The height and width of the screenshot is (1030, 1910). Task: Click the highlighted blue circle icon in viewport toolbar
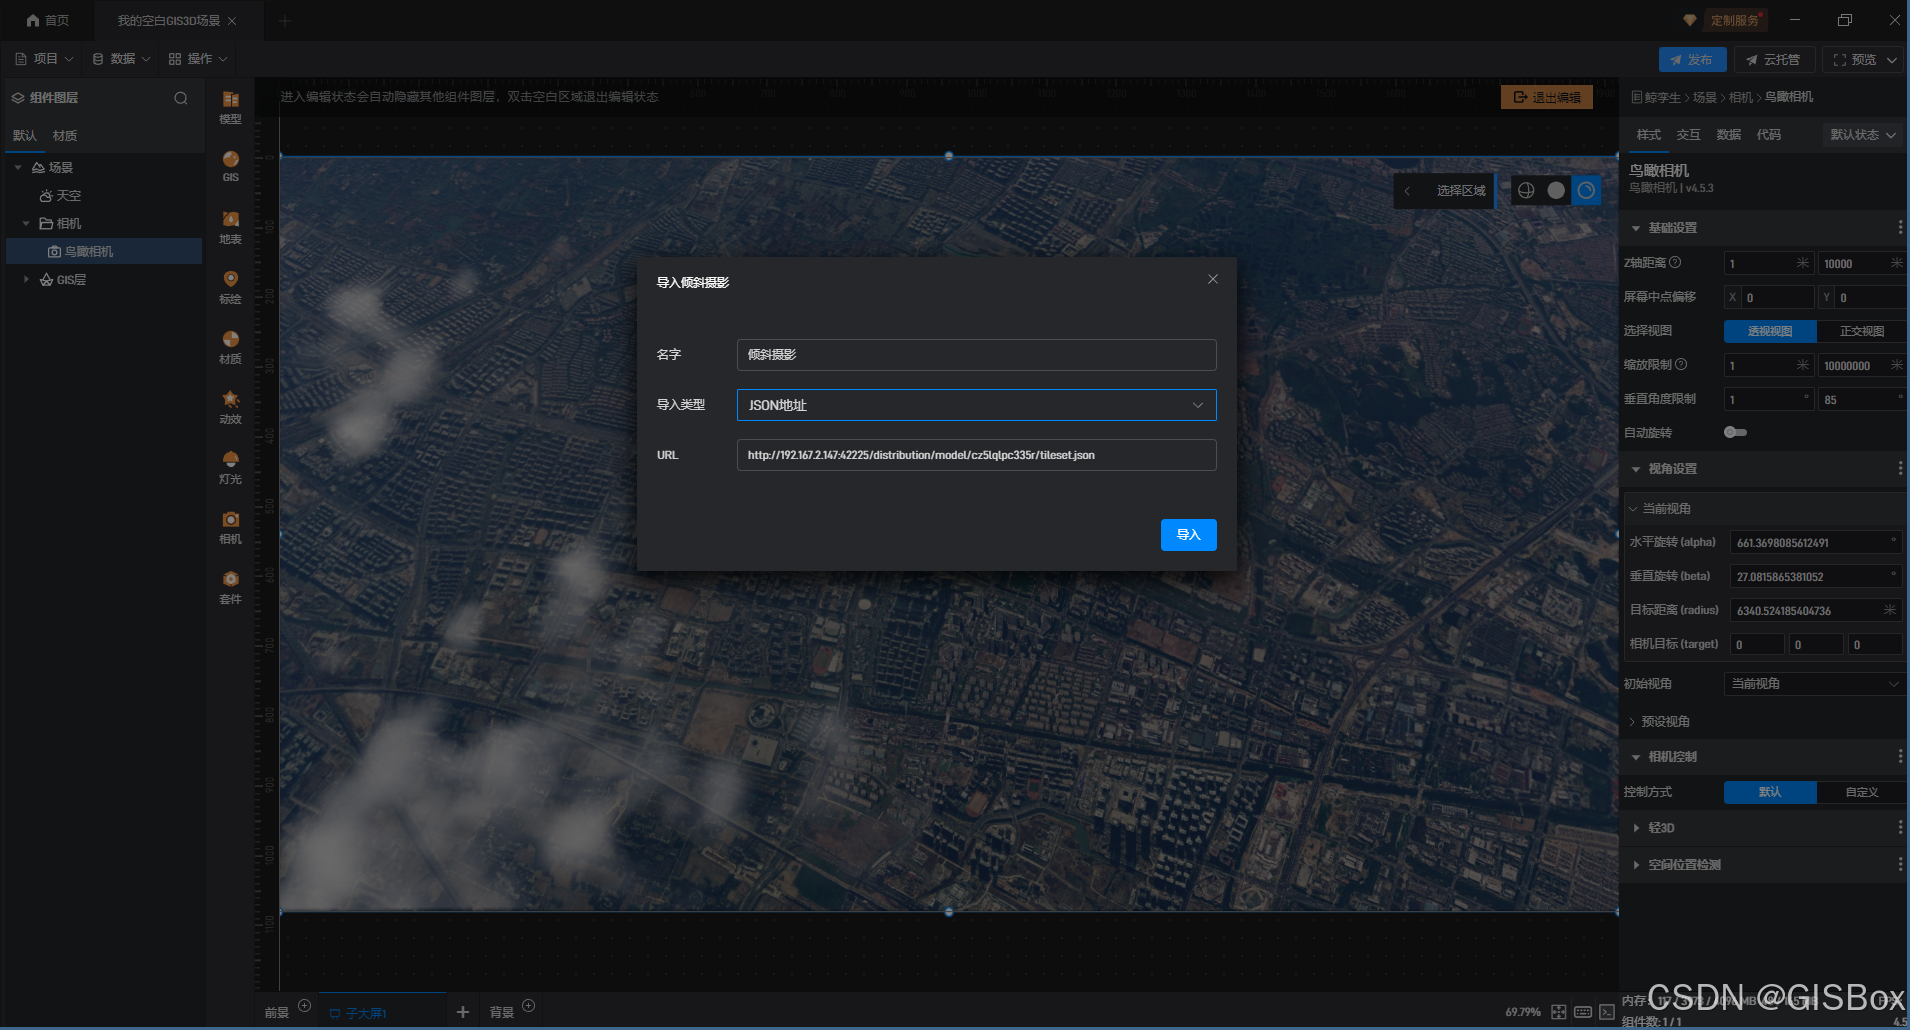pyautogui.click(x=1586, y=190)
